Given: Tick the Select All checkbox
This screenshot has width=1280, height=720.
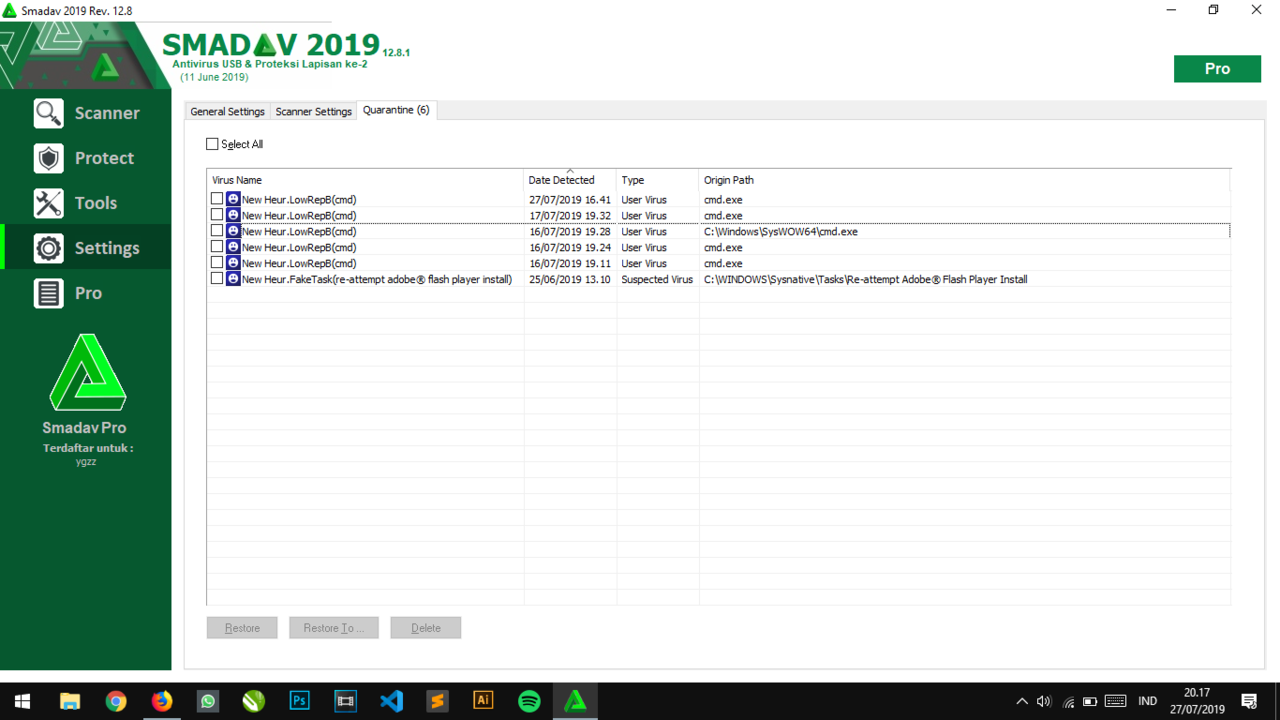Looking at the screenshot, I should (x=212, y=144).
